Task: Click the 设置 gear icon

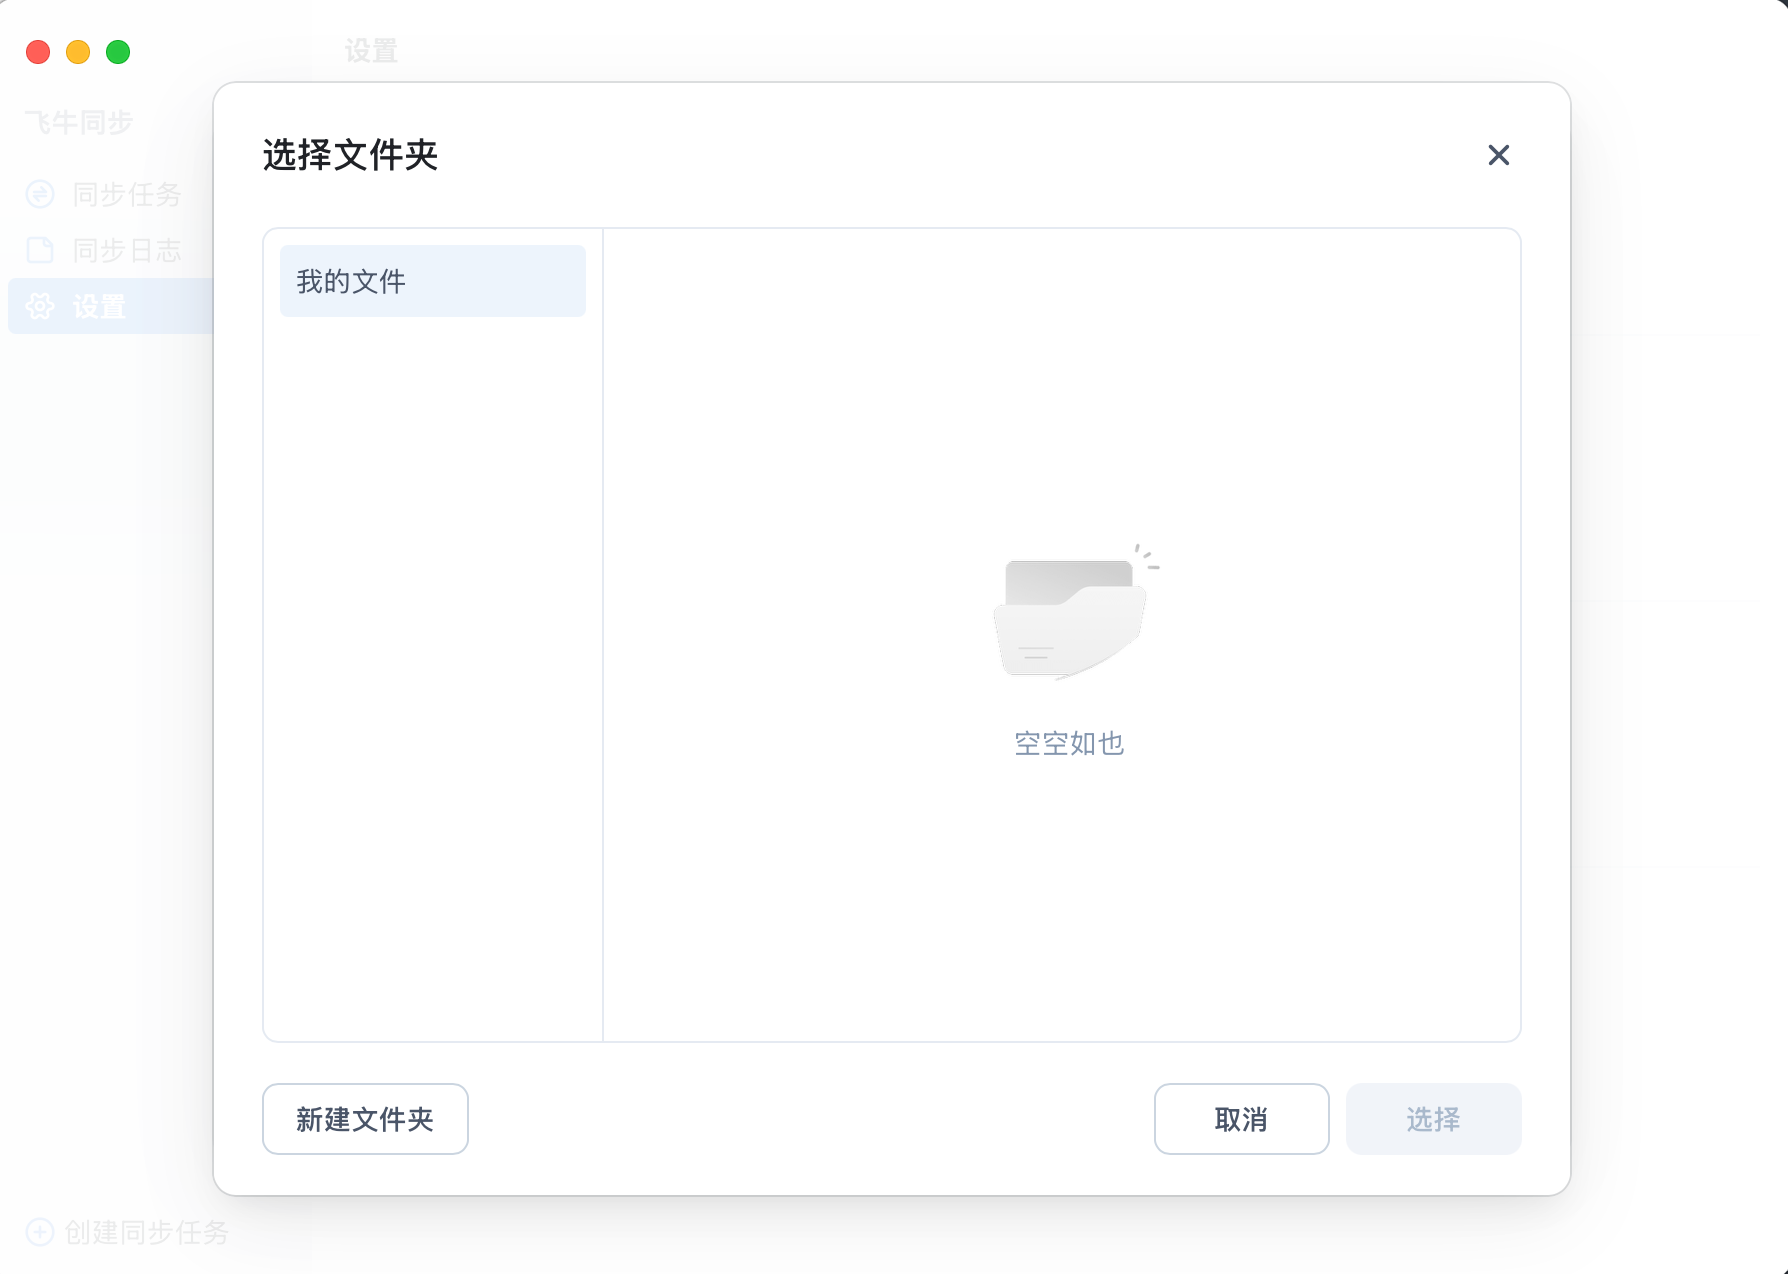Action: pos(40,306)
